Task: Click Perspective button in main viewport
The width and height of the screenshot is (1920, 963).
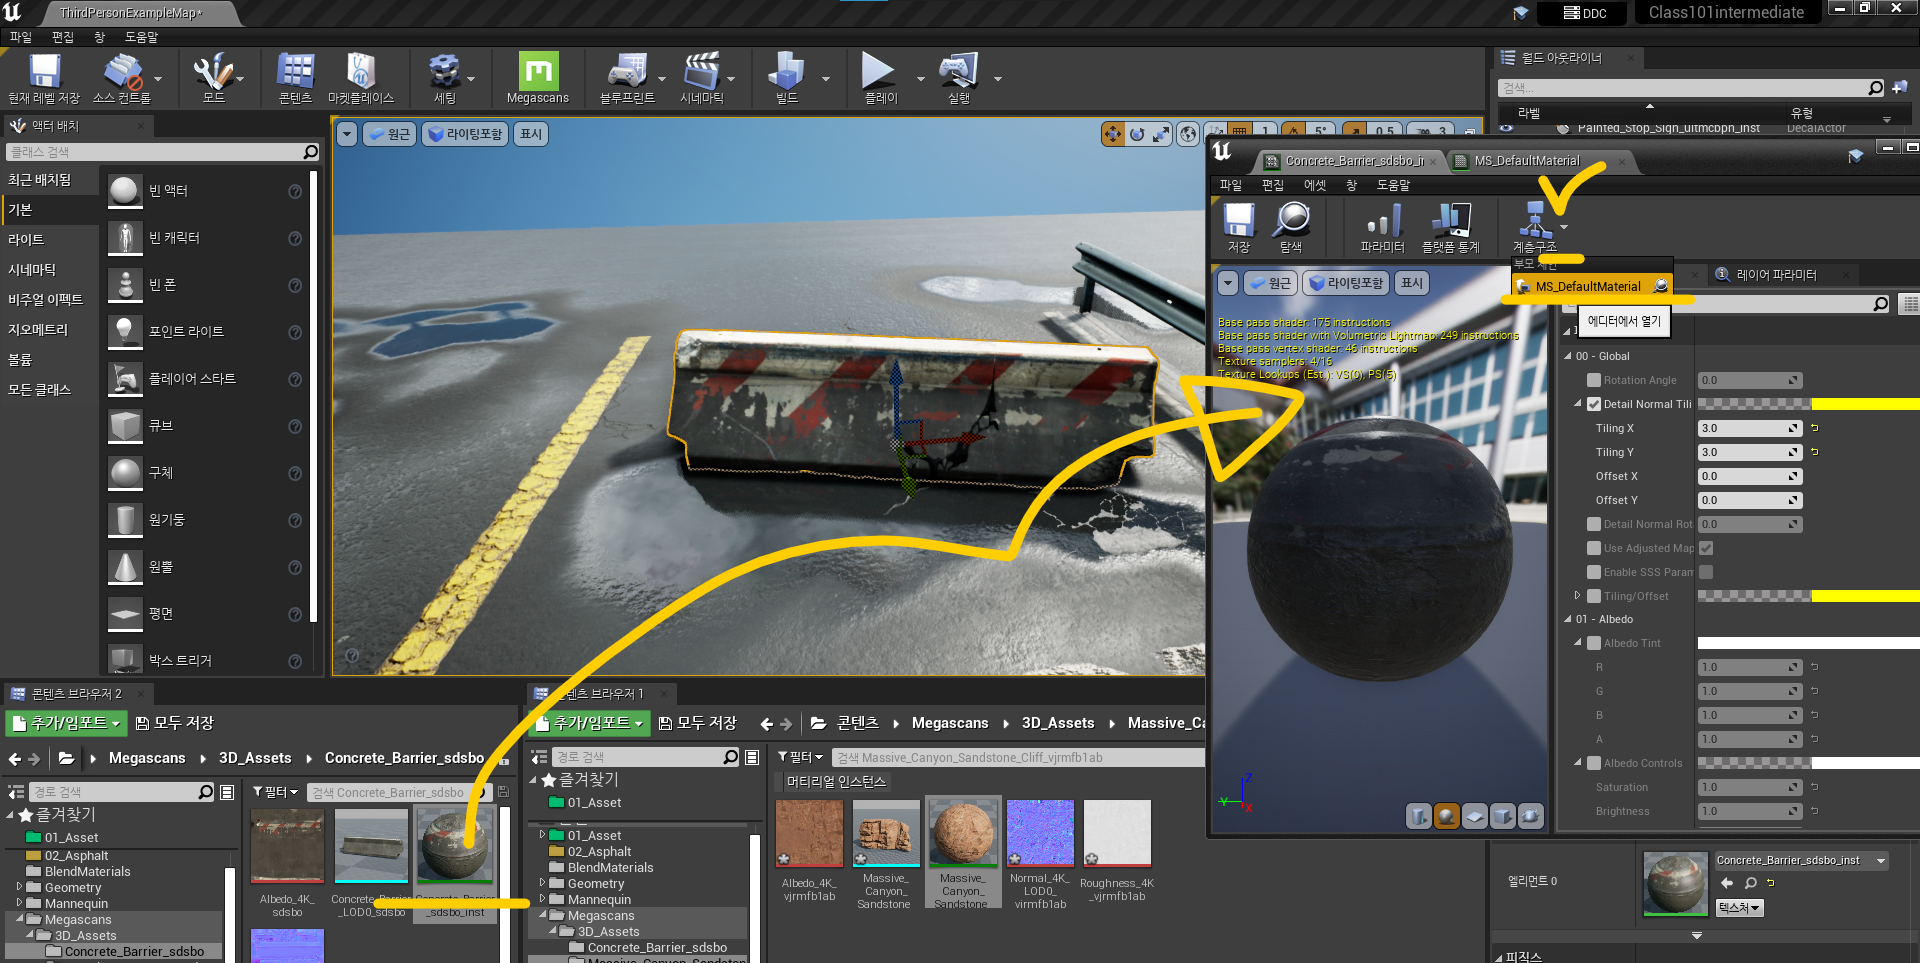Action: (x=389, y=134)
